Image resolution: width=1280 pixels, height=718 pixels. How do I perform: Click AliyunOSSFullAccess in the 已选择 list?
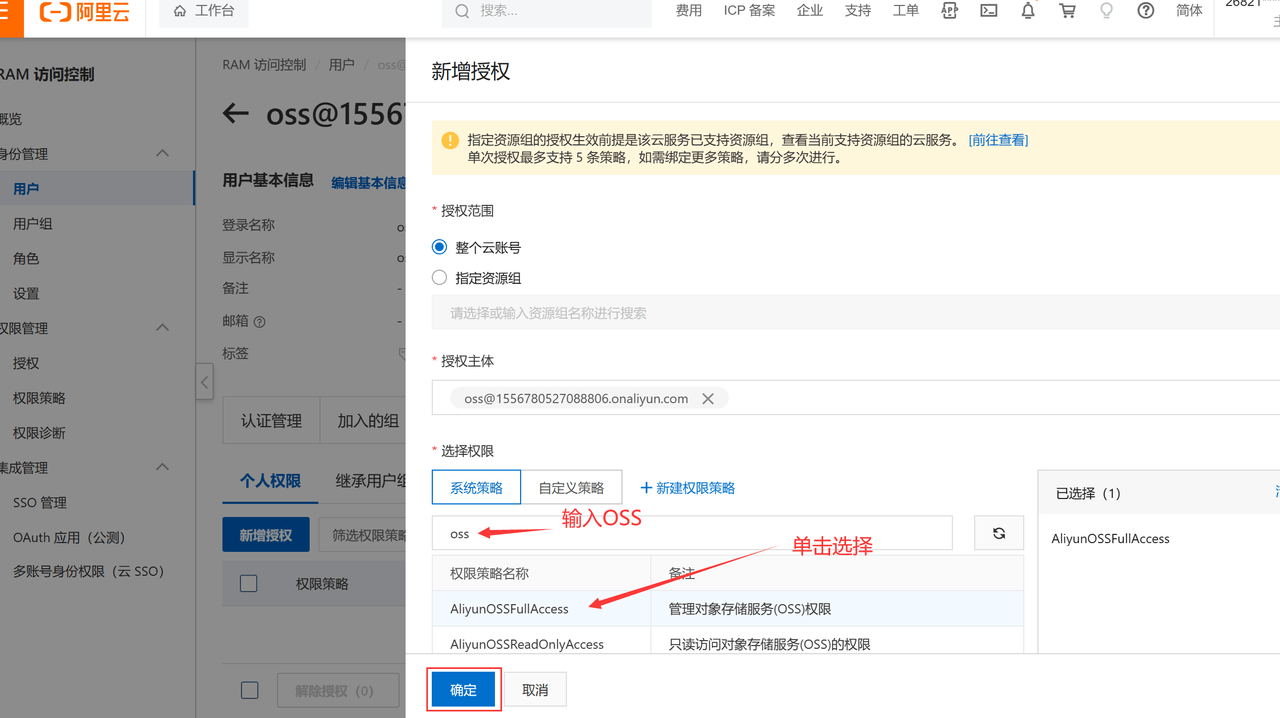tap(1110, 539)
